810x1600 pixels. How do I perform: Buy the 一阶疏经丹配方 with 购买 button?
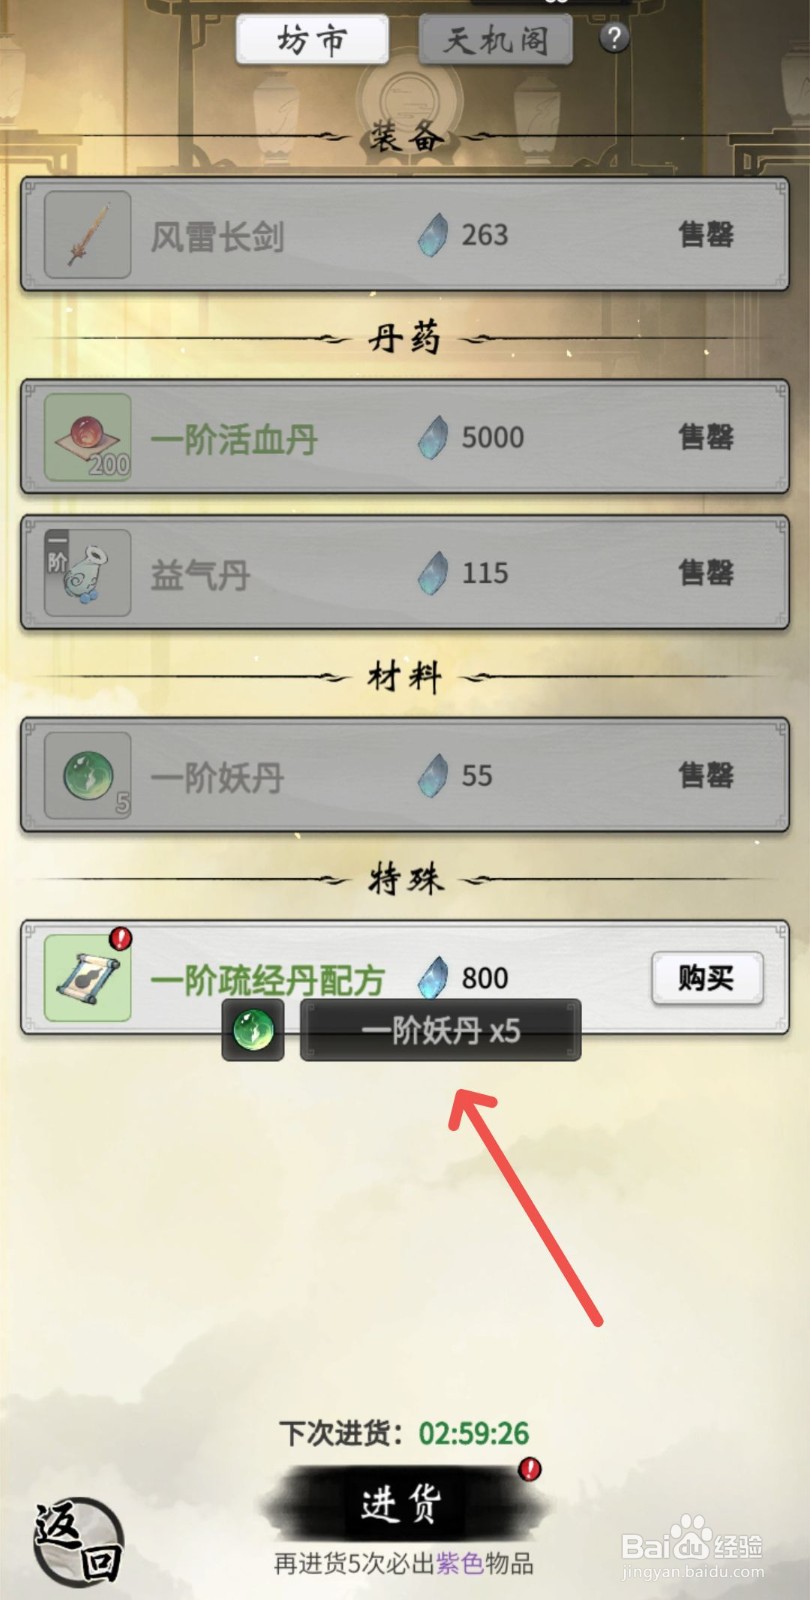707,977
